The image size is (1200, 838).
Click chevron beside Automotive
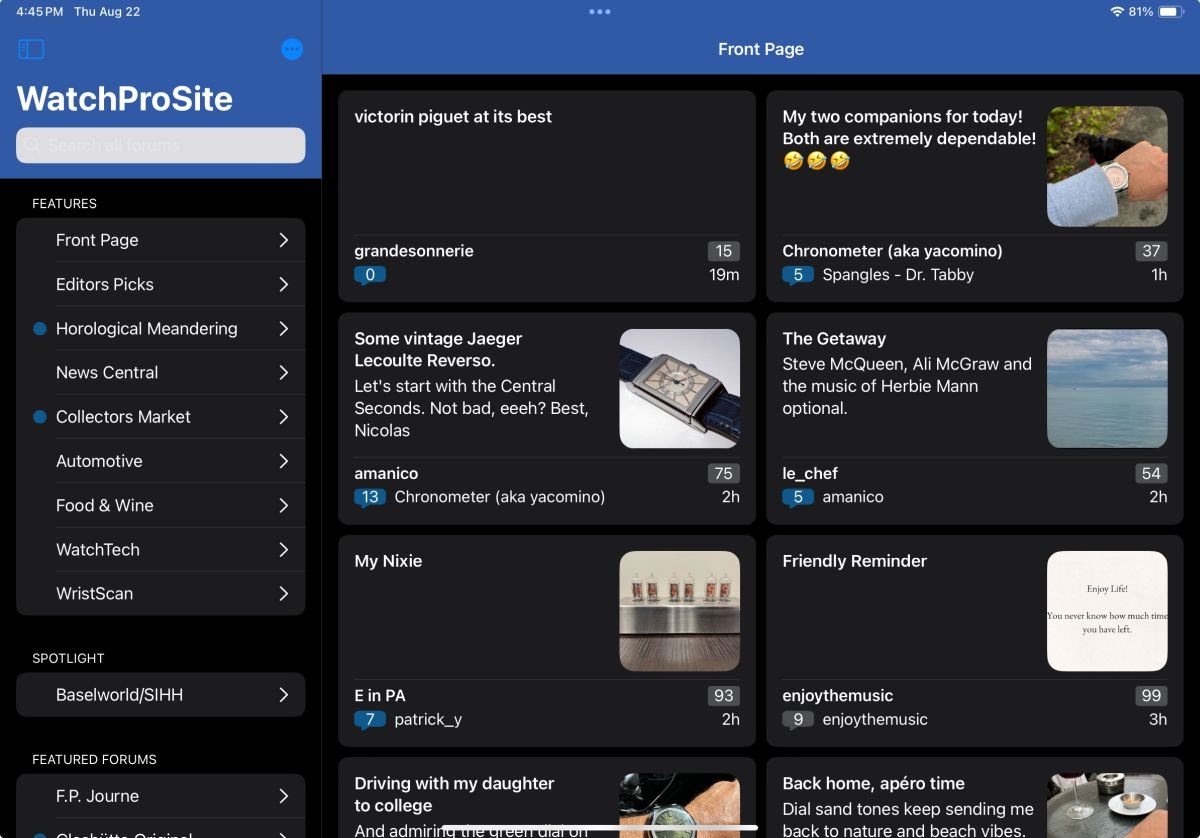[284, 461]
